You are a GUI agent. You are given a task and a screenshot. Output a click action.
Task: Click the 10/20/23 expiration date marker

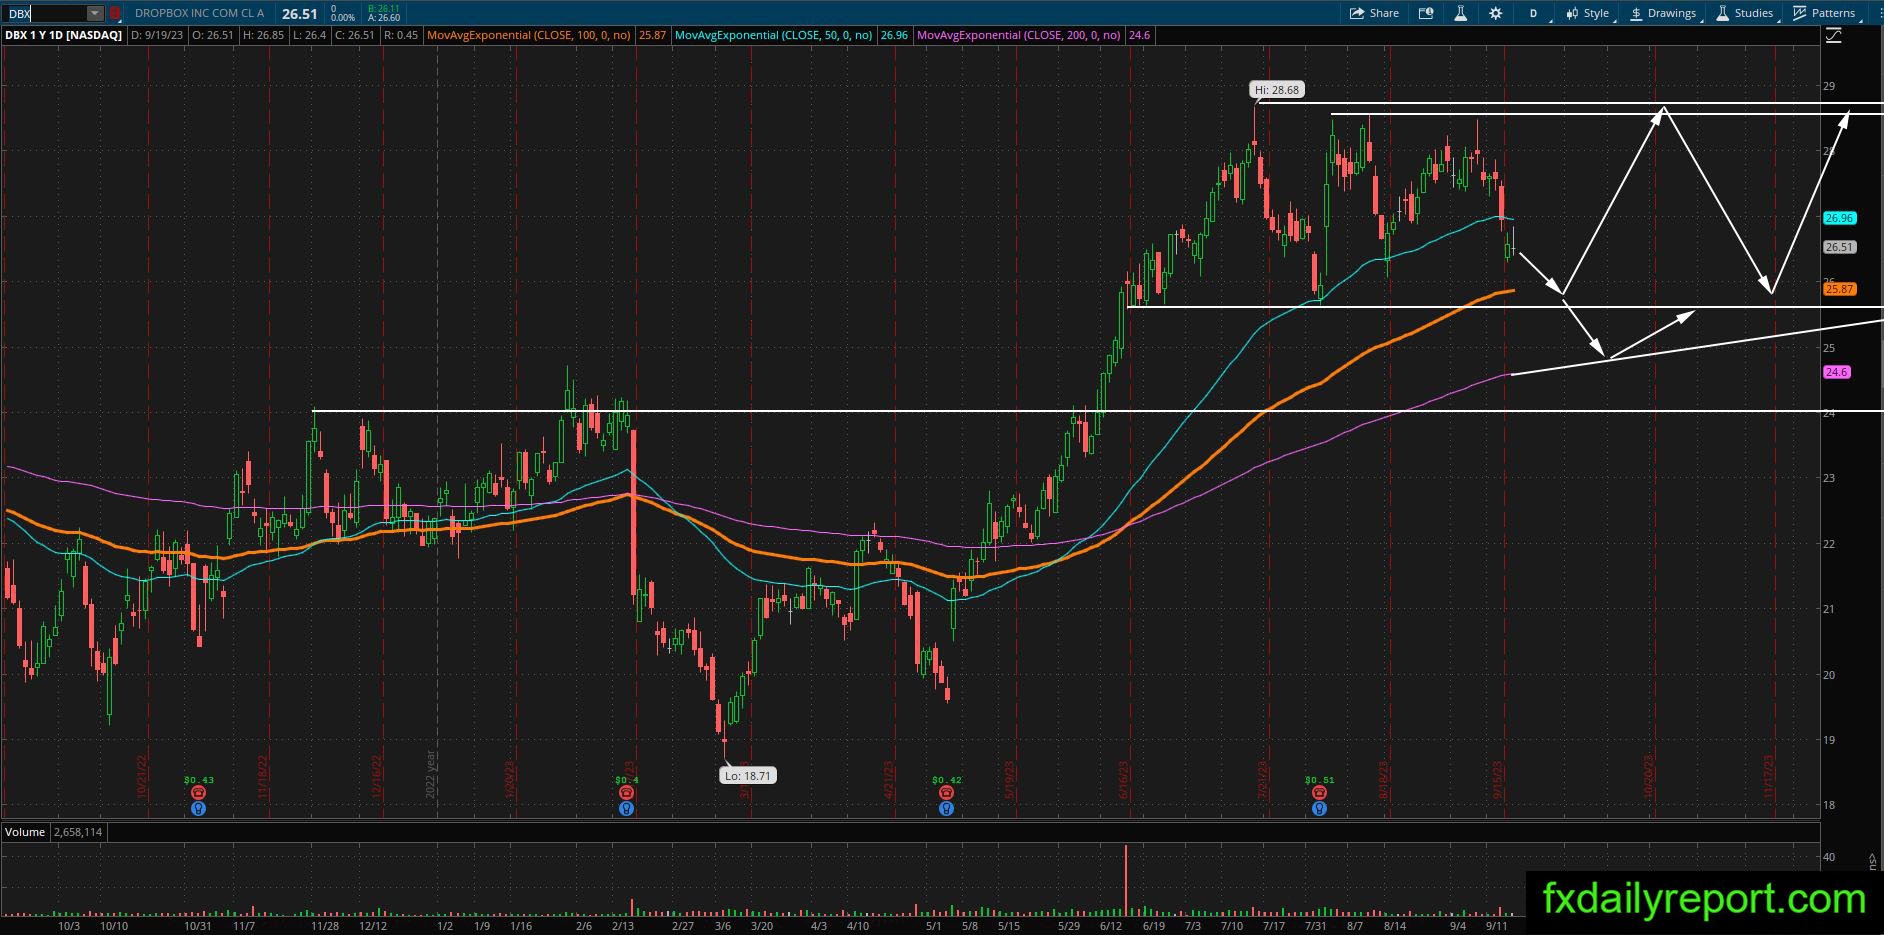click(1648, 777)
